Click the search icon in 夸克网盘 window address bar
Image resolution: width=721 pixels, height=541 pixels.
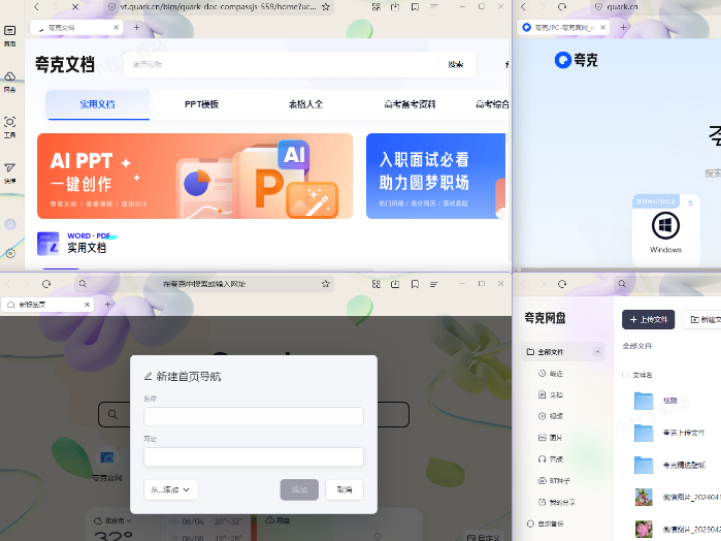point(622,284)
